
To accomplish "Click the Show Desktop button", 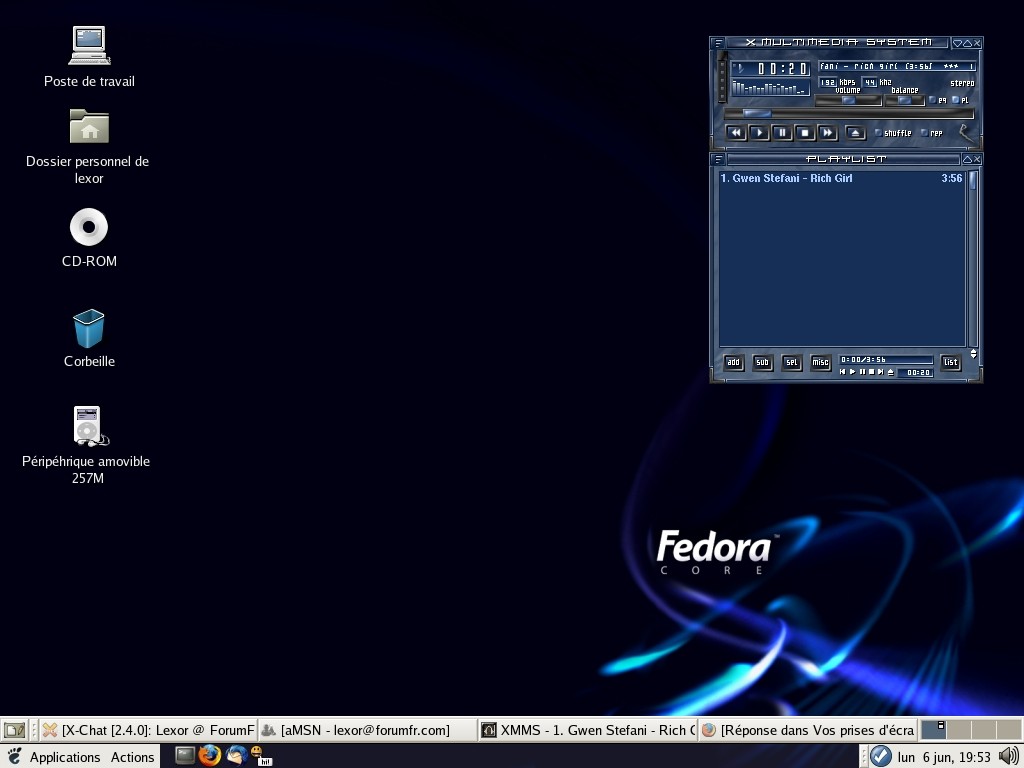I will point(14,729).
